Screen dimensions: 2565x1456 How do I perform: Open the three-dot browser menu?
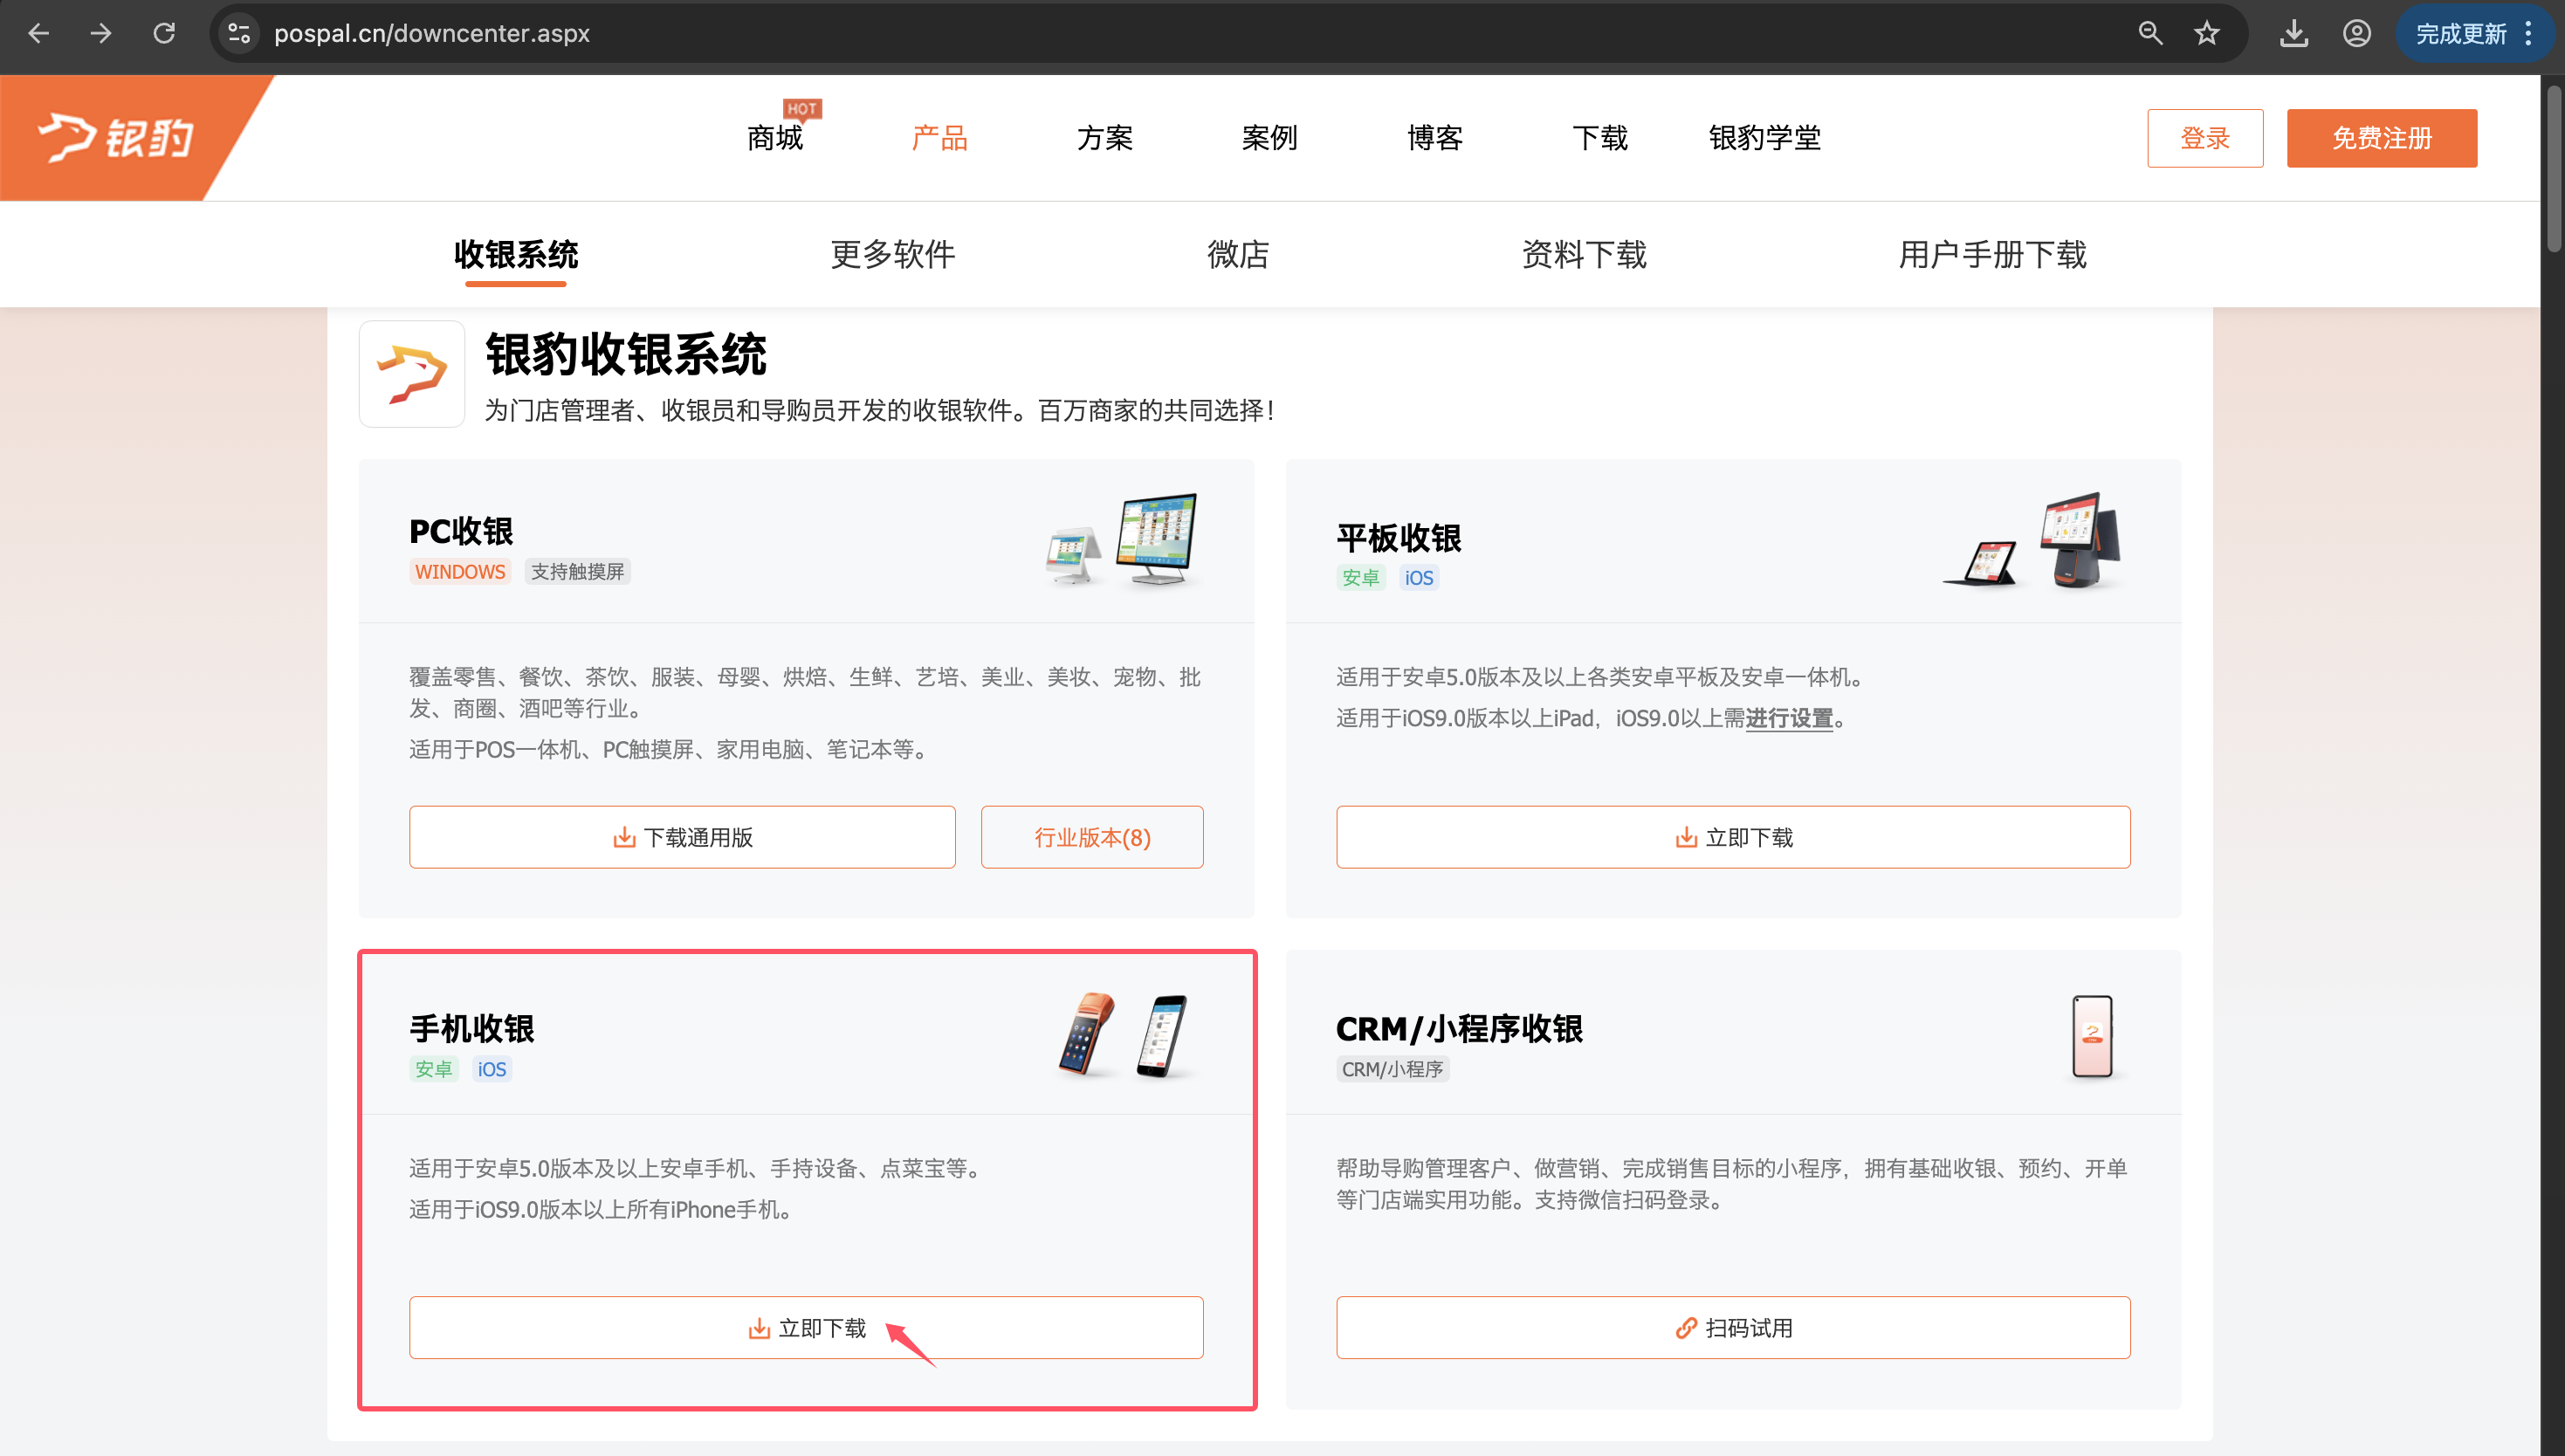click(x=2528, y=33)
